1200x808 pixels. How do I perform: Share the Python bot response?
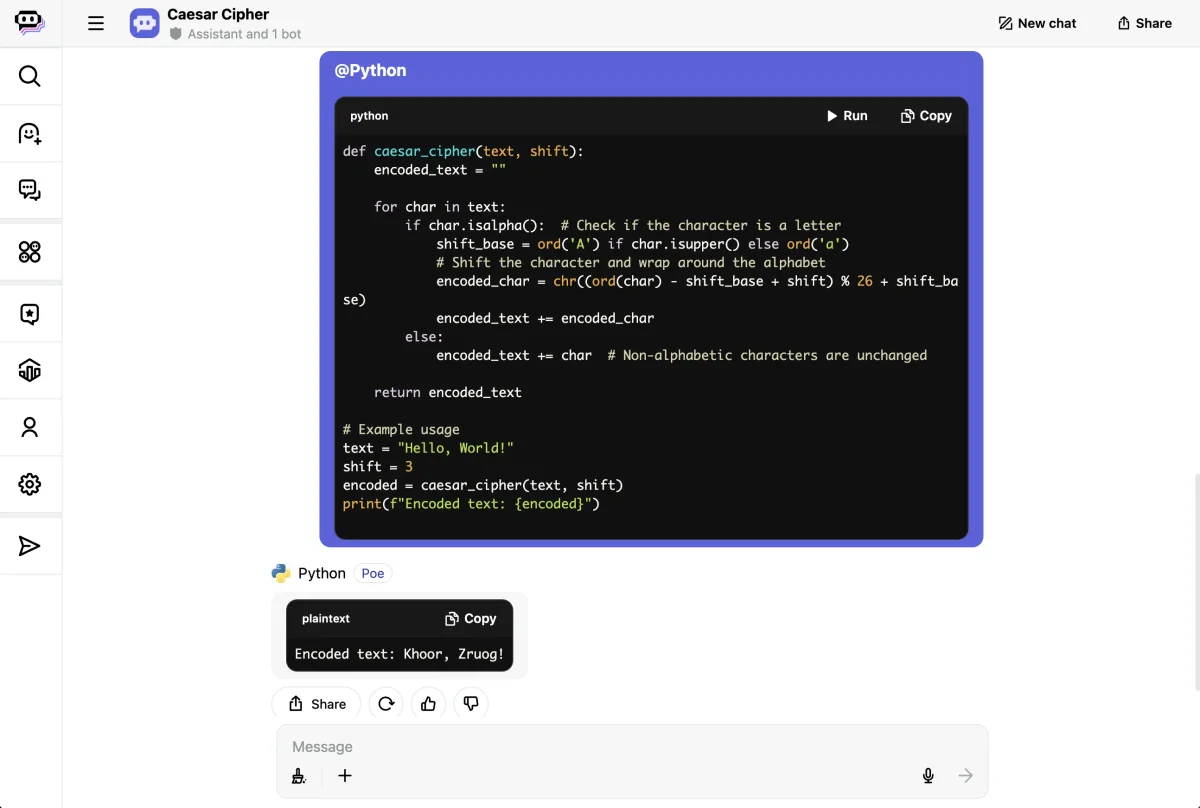click(316, 704)
